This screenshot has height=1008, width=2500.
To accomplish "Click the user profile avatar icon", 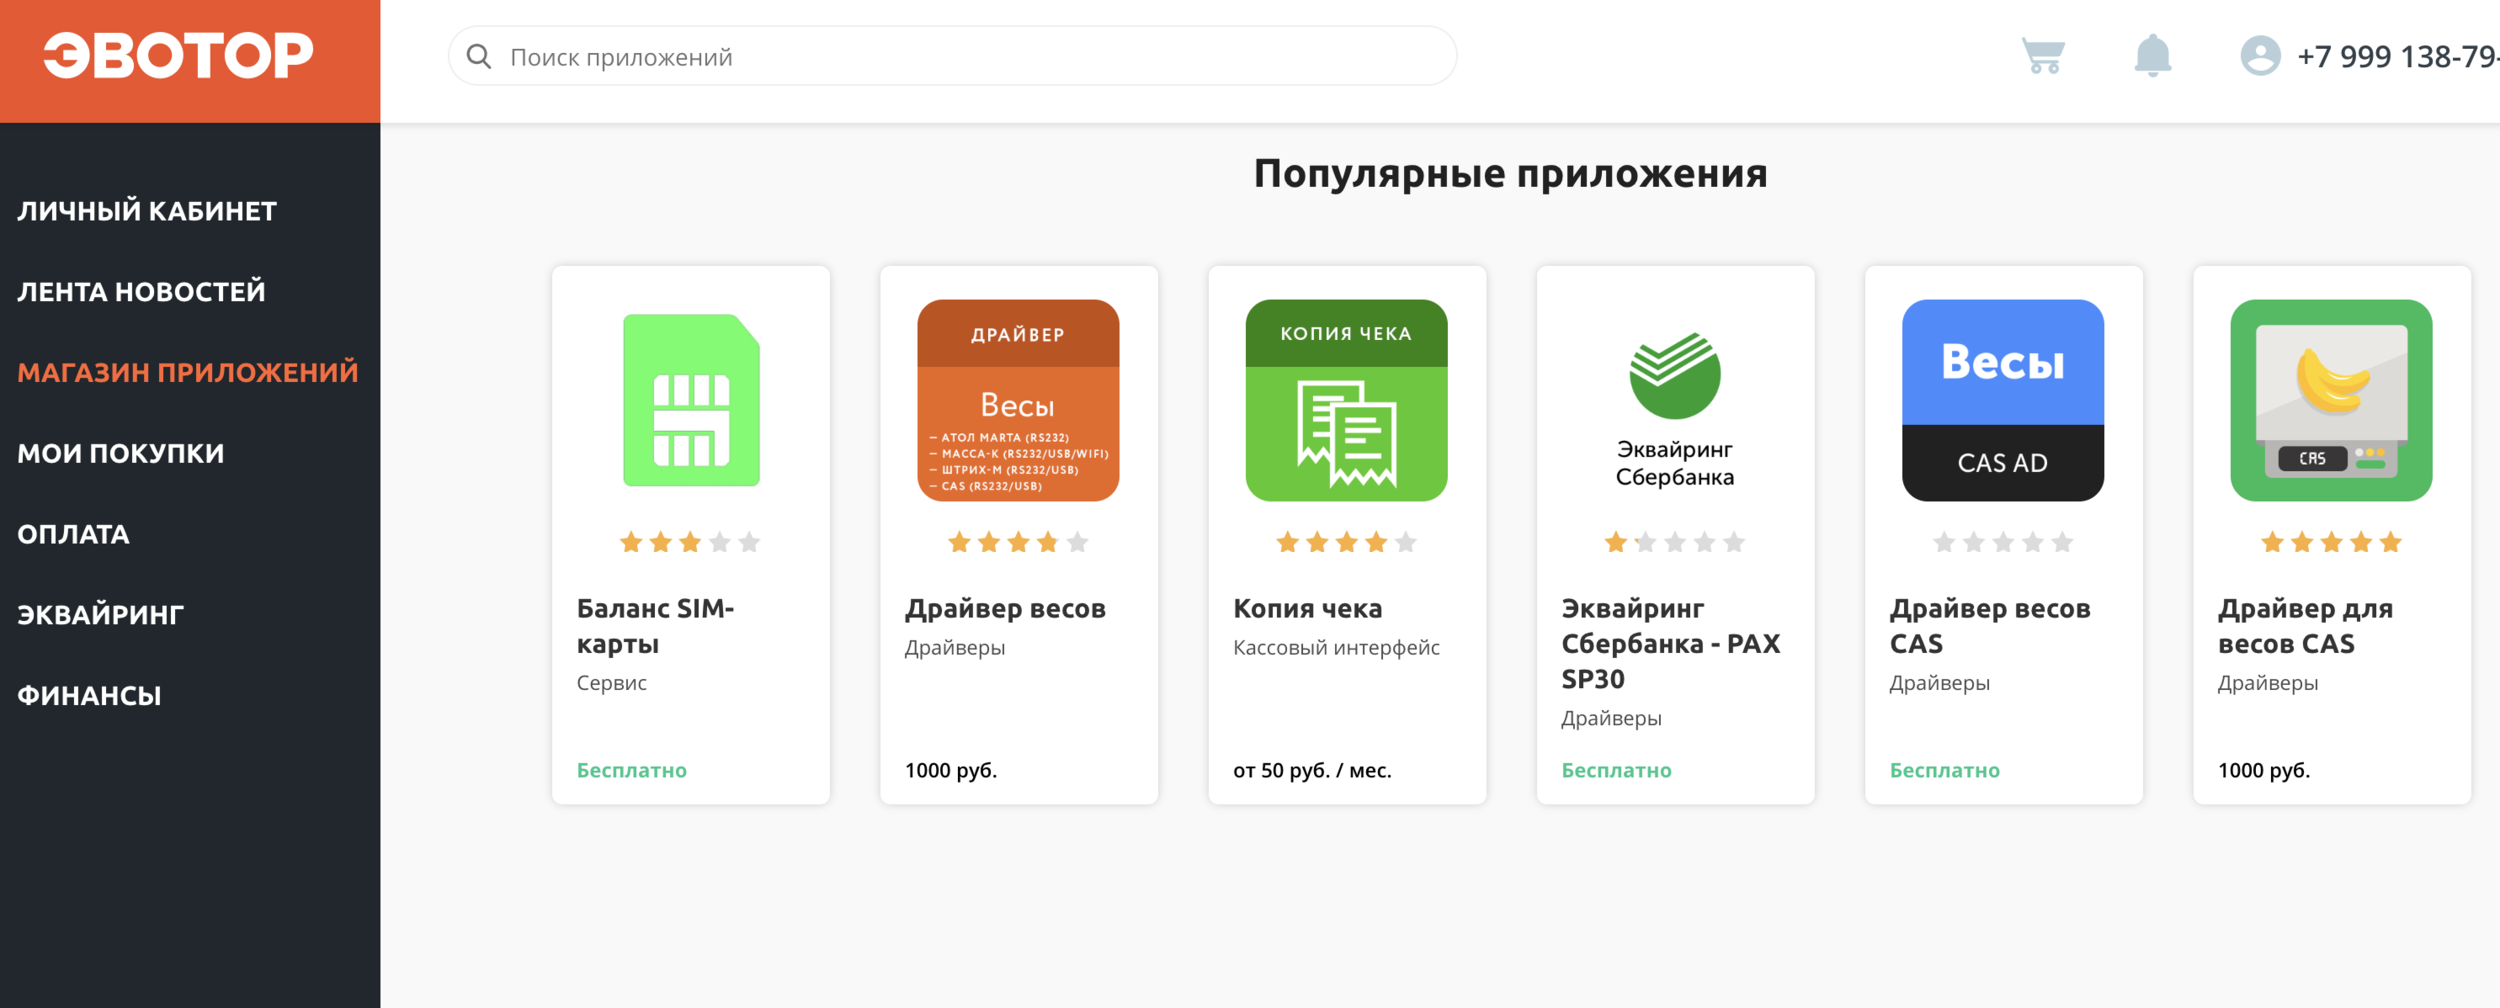I will (2260, 56).
